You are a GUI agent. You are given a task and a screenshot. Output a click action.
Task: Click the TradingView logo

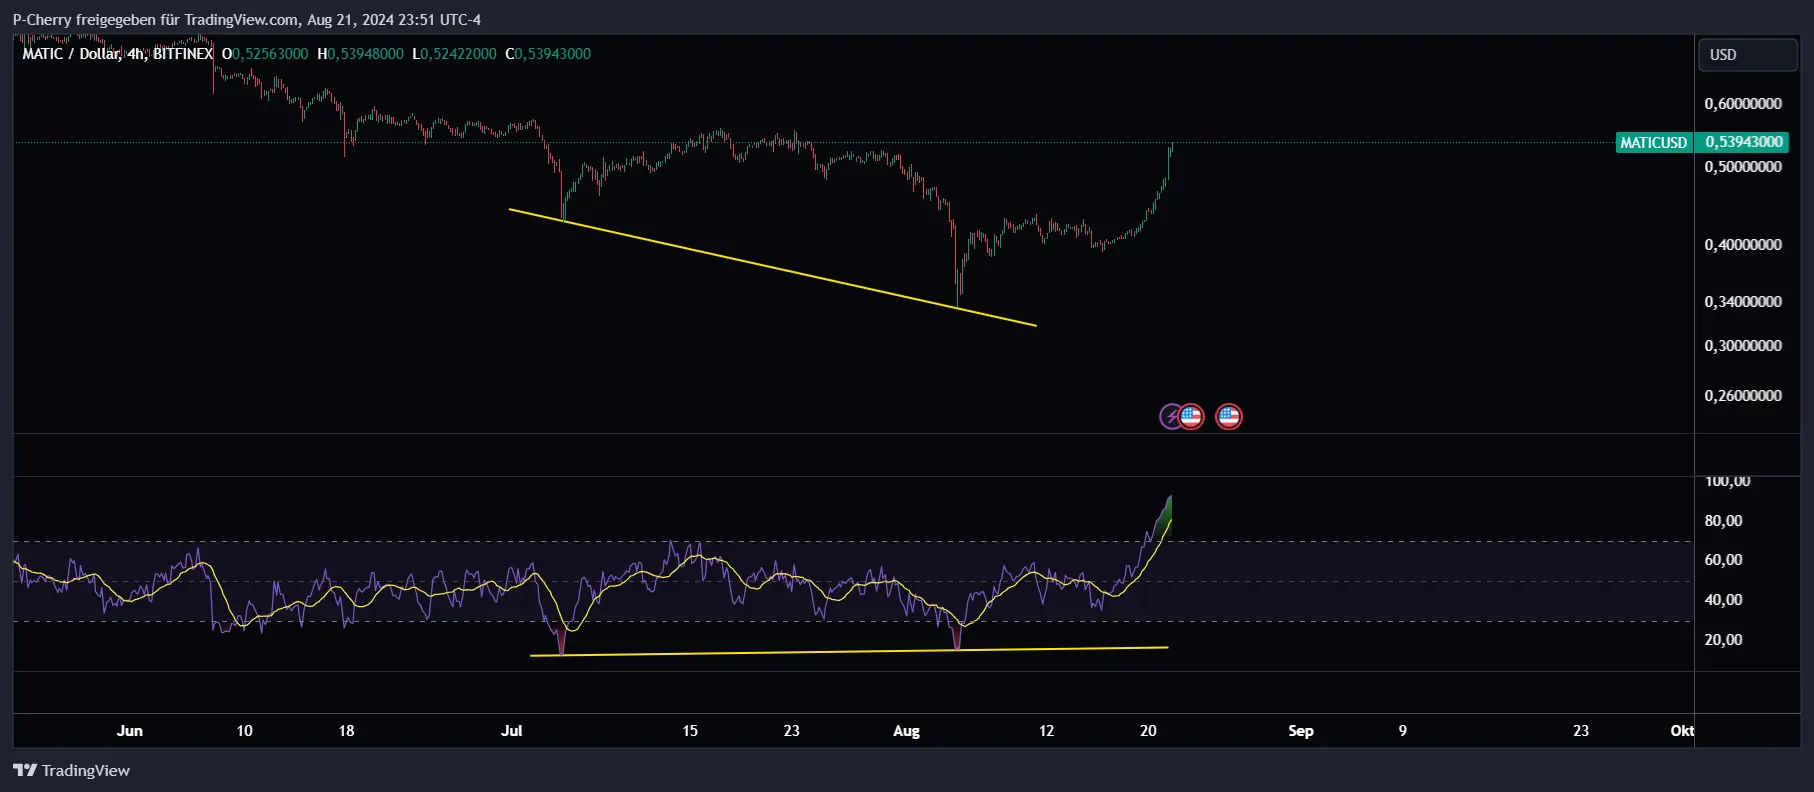click(x=71, y=770)
